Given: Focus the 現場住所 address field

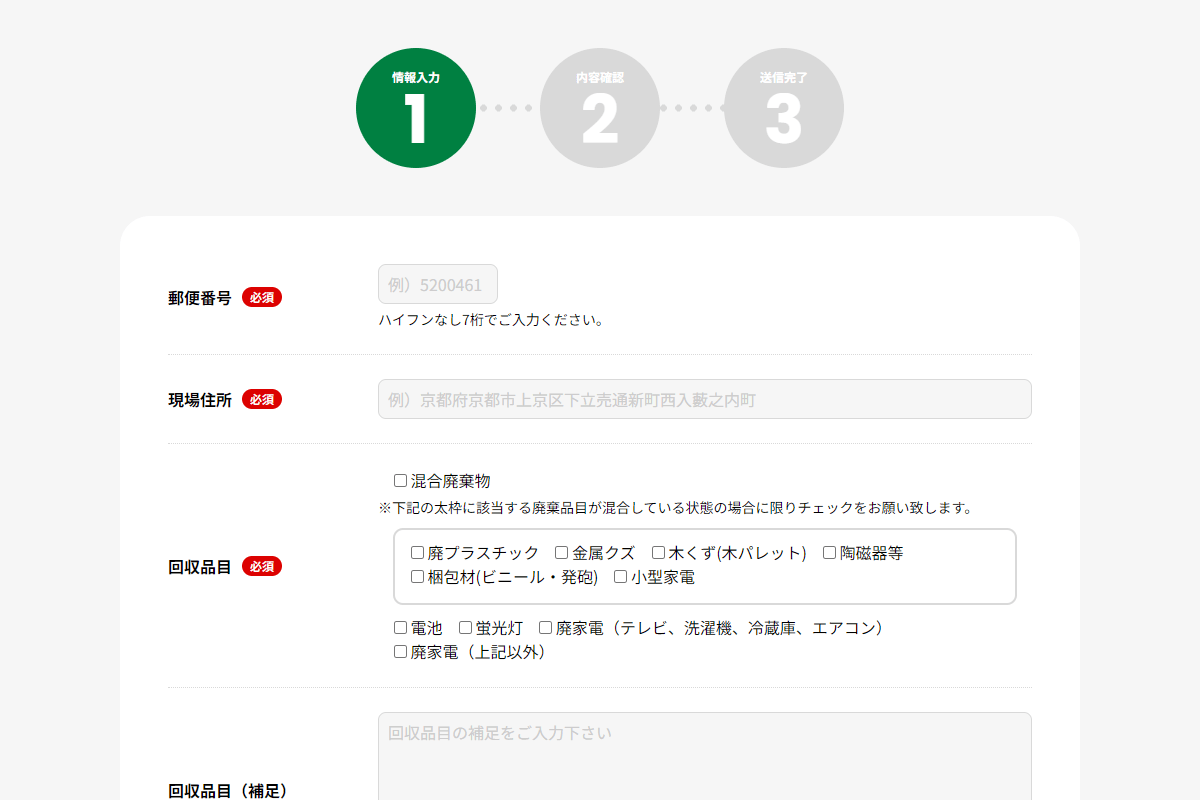Looking at the screenshot, I should (x=704, y=399).
